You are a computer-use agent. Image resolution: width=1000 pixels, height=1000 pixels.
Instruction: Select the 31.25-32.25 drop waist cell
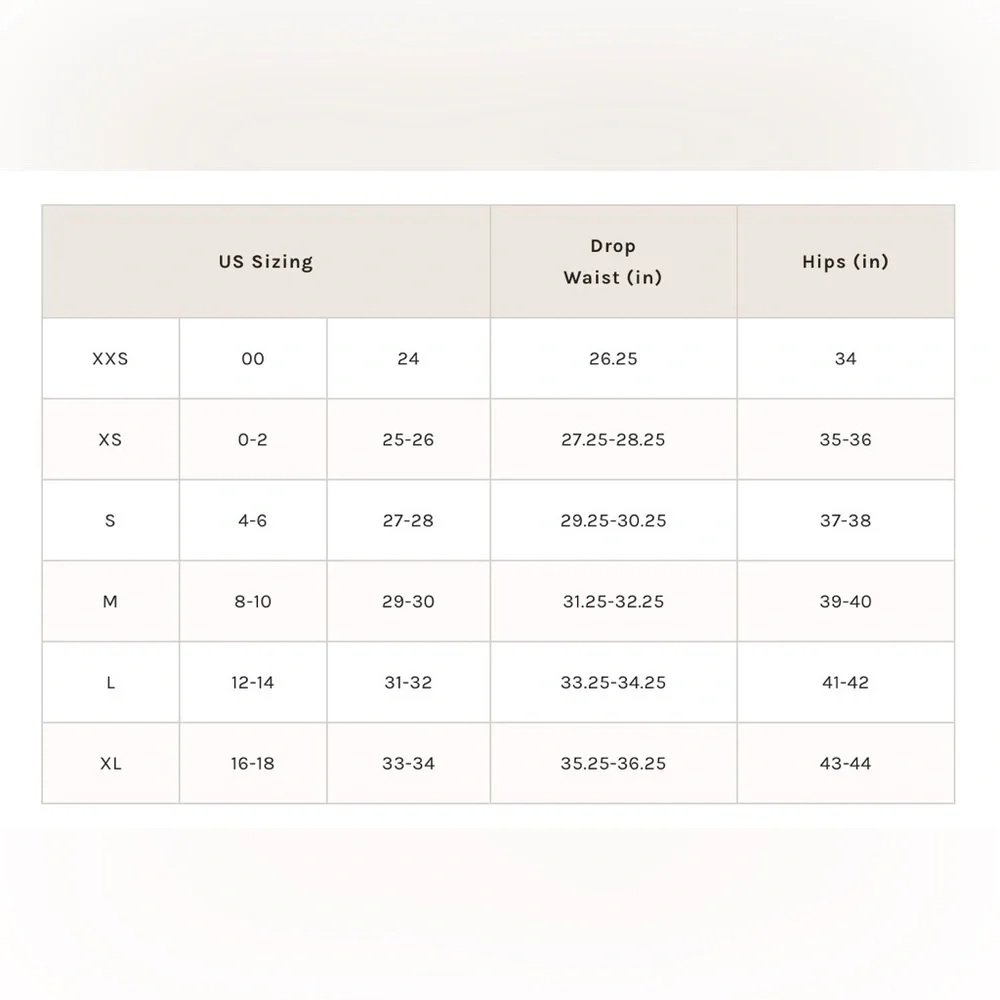click(614, 601)
